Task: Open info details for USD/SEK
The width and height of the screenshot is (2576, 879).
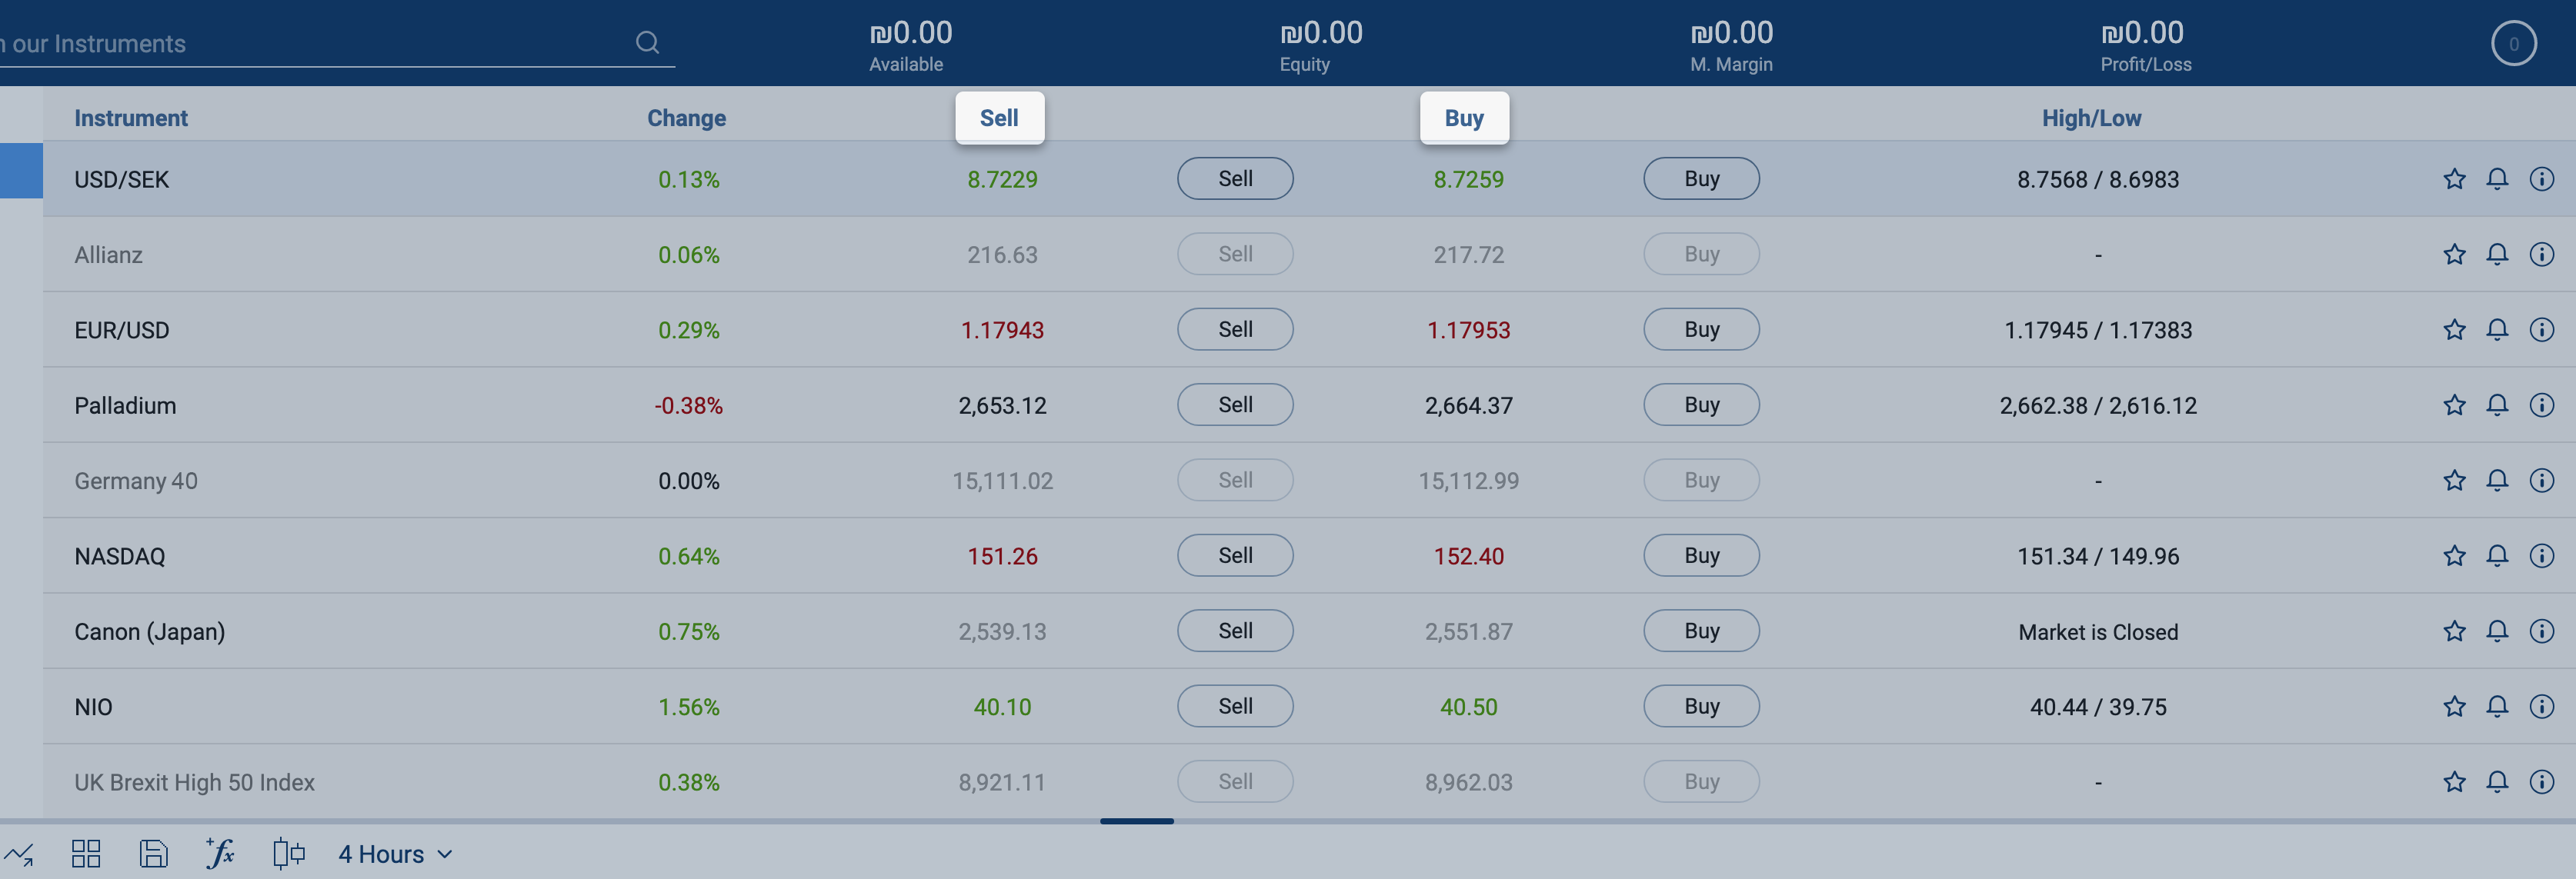Action: point(2541,179)
